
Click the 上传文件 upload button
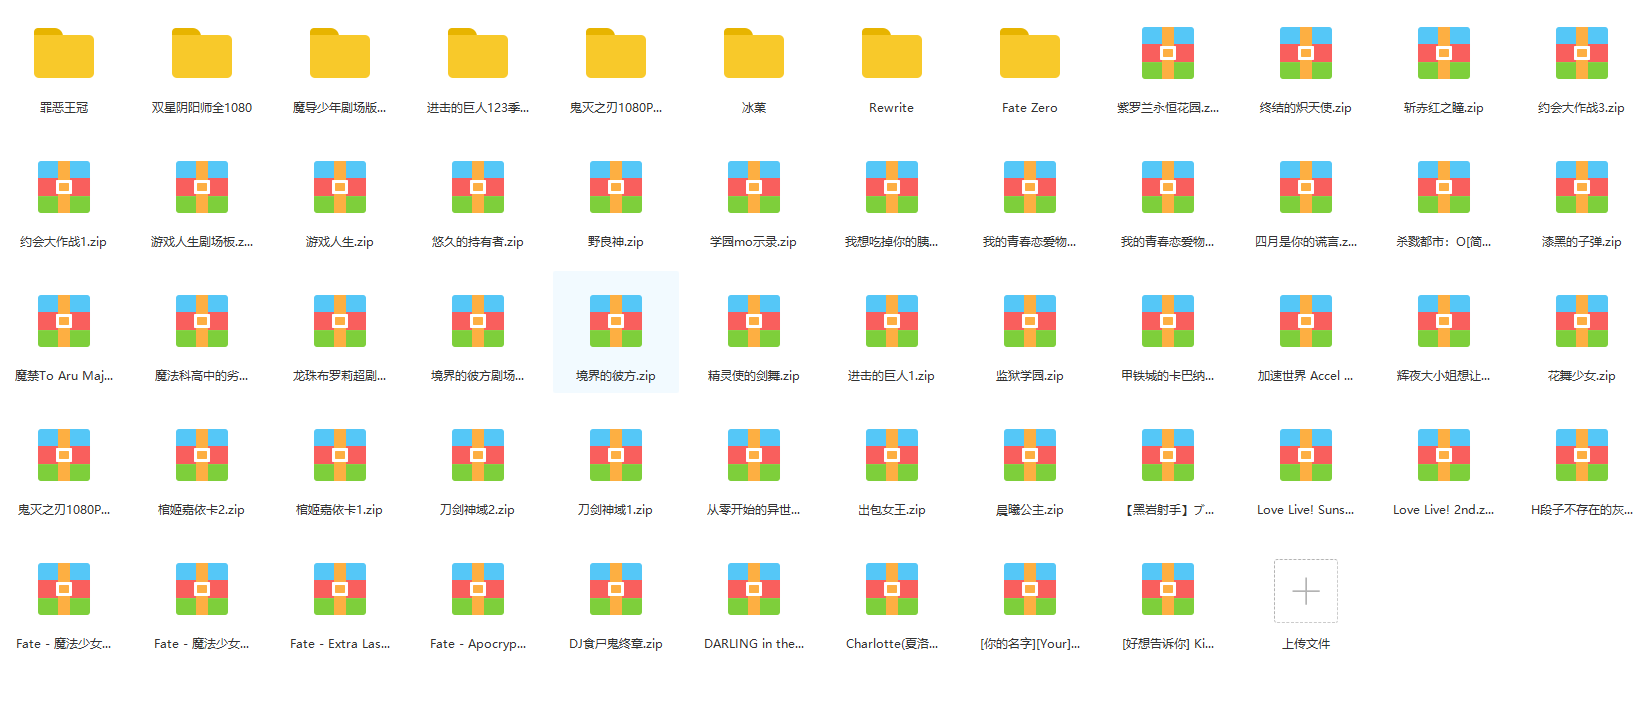1306,591
